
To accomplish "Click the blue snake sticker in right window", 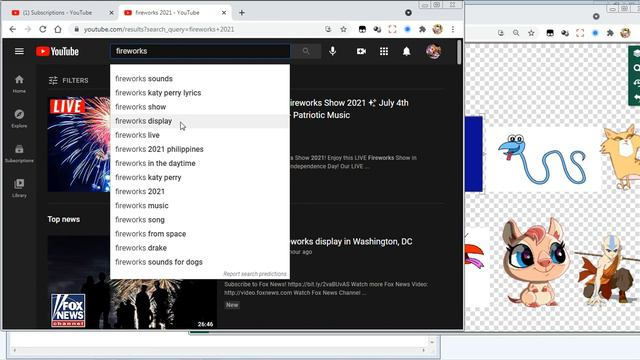I will pos(543,159).
